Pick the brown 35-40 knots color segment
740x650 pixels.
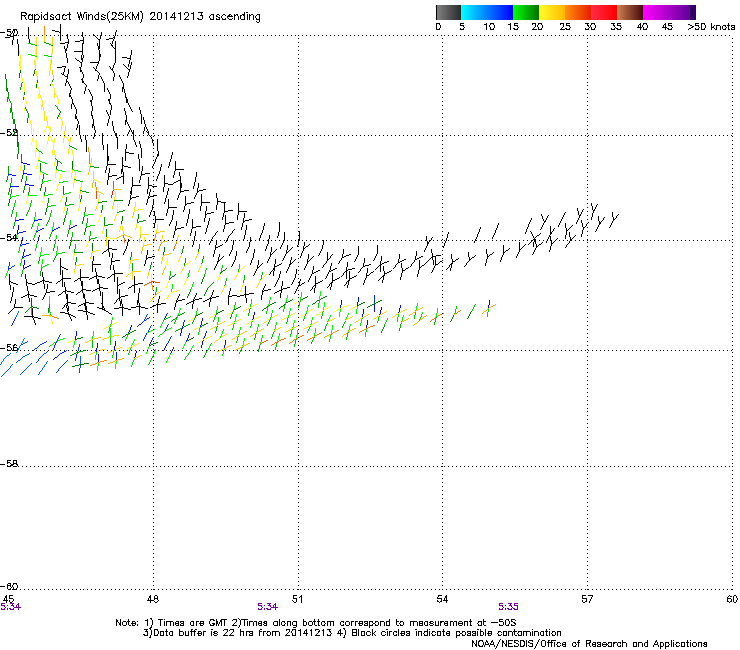[x=630, y=12]
